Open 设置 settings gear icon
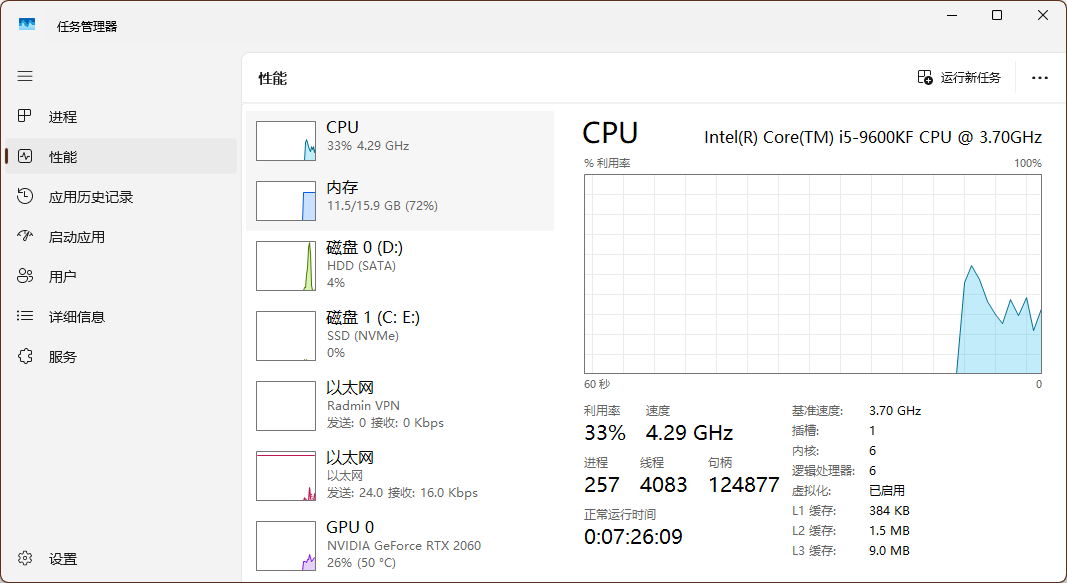The image size is (1067, 583). click(26, 559)
